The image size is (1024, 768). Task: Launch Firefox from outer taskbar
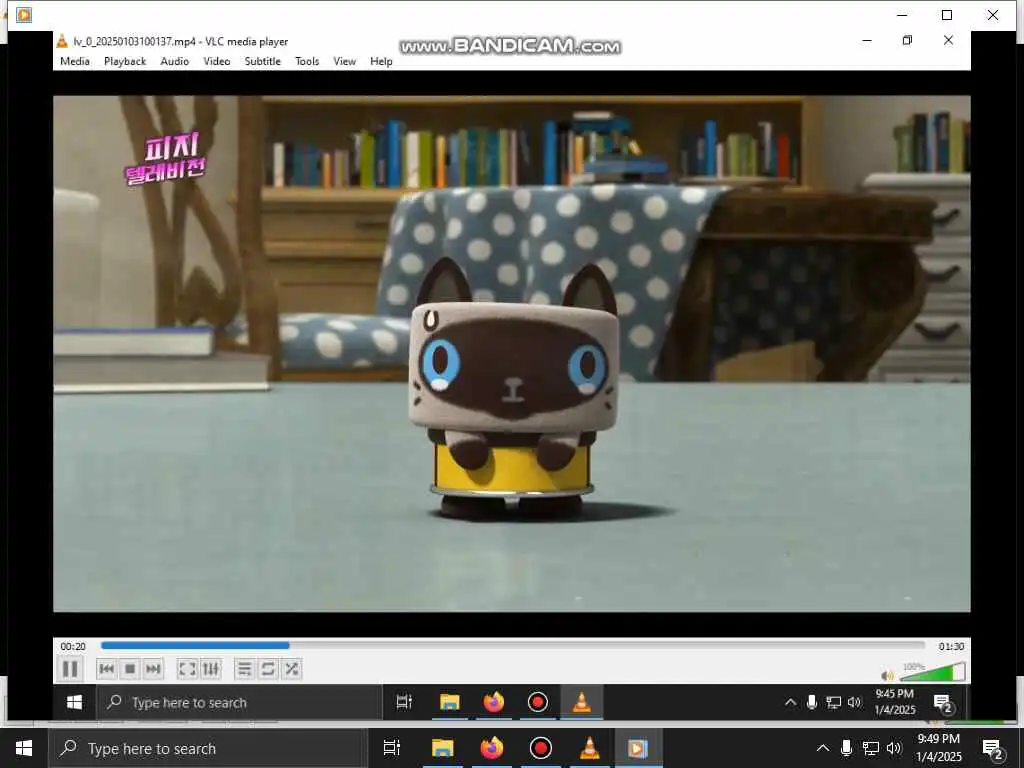click(492, 748)
